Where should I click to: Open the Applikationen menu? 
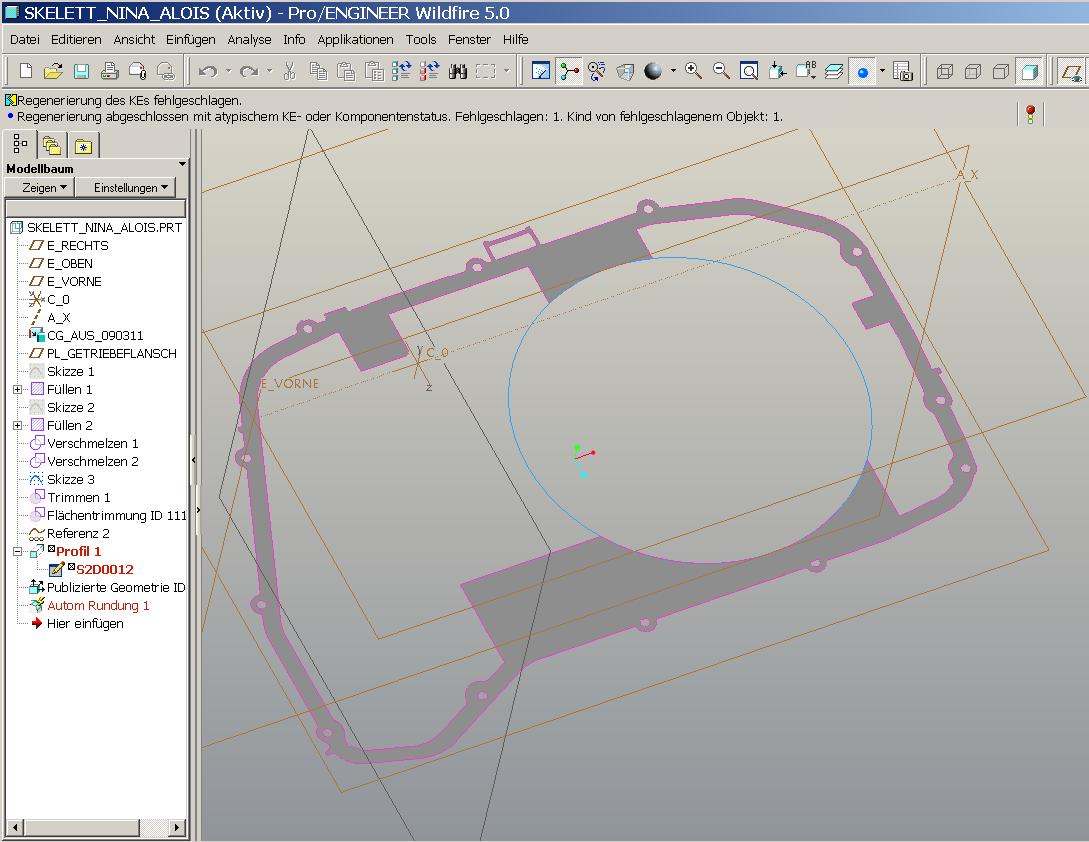point(356,40)
